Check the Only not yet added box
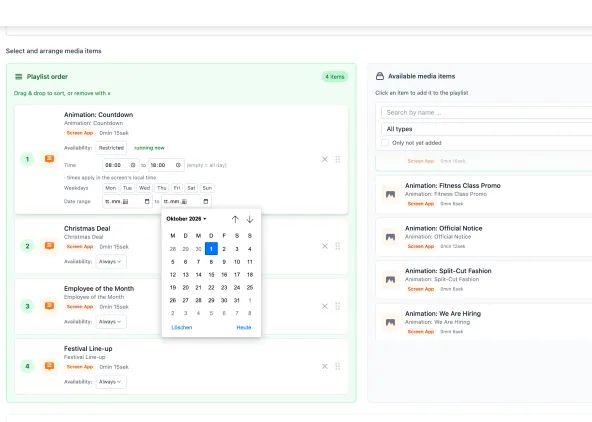The width and height of the screenshot is (592, 422). coord(385,143)
